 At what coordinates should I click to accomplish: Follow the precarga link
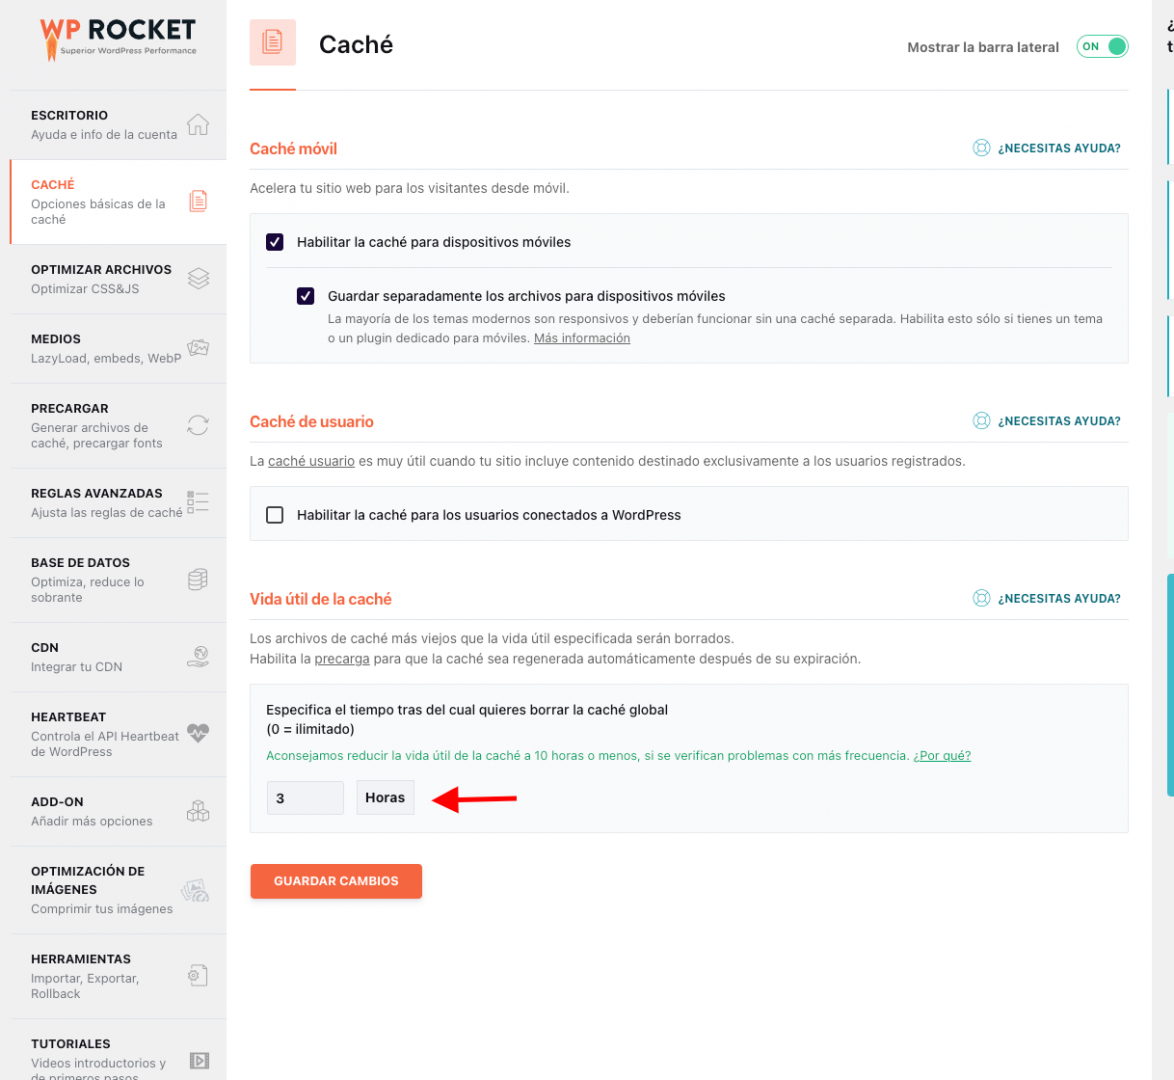[341, 658]
